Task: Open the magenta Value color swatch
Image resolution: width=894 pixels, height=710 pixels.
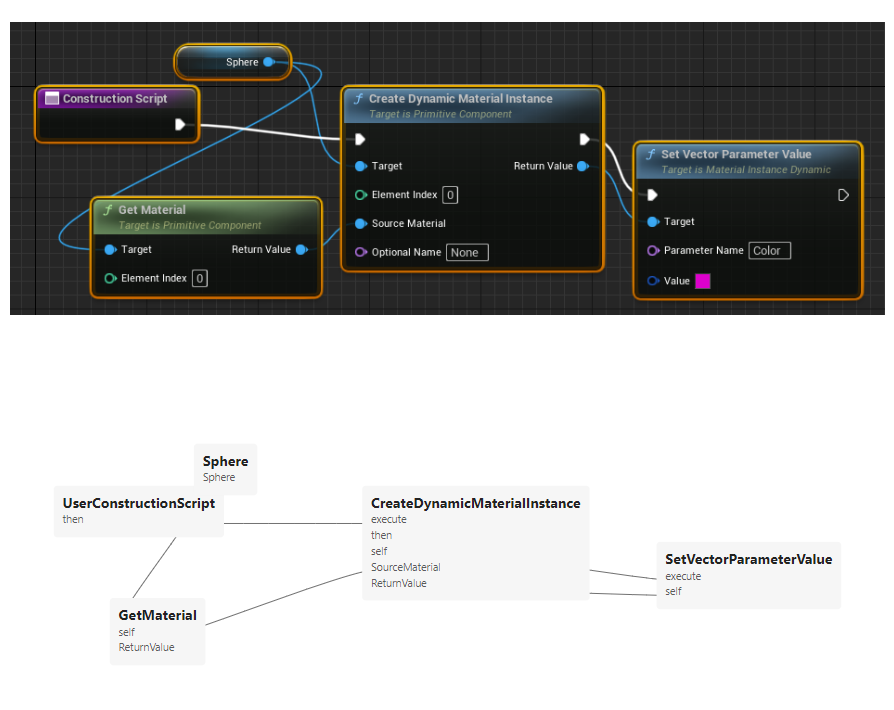Action: pos(702,281)
